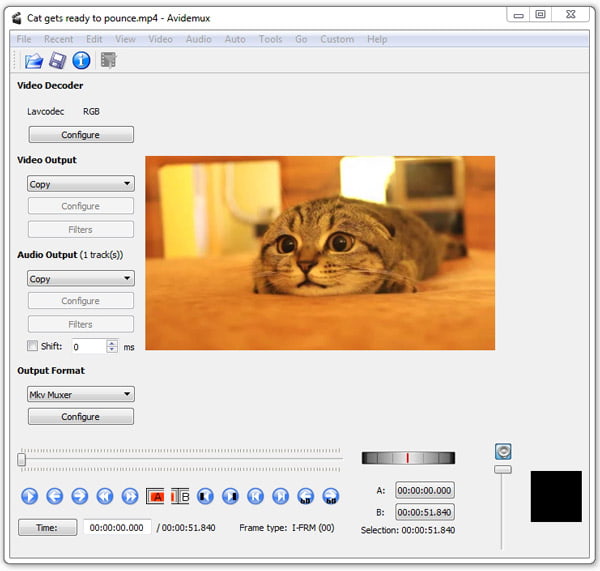Set selection start marker A
The height and width of the screenshot is (571, 600).
point(156,496)
